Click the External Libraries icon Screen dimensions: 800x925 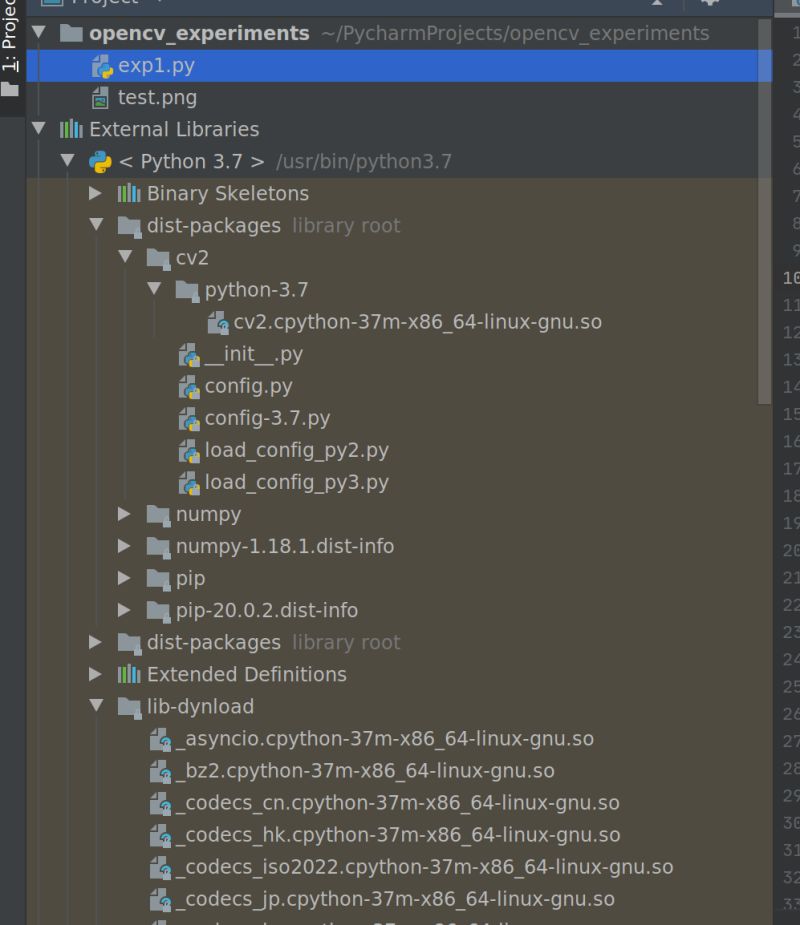click(71, 129)
